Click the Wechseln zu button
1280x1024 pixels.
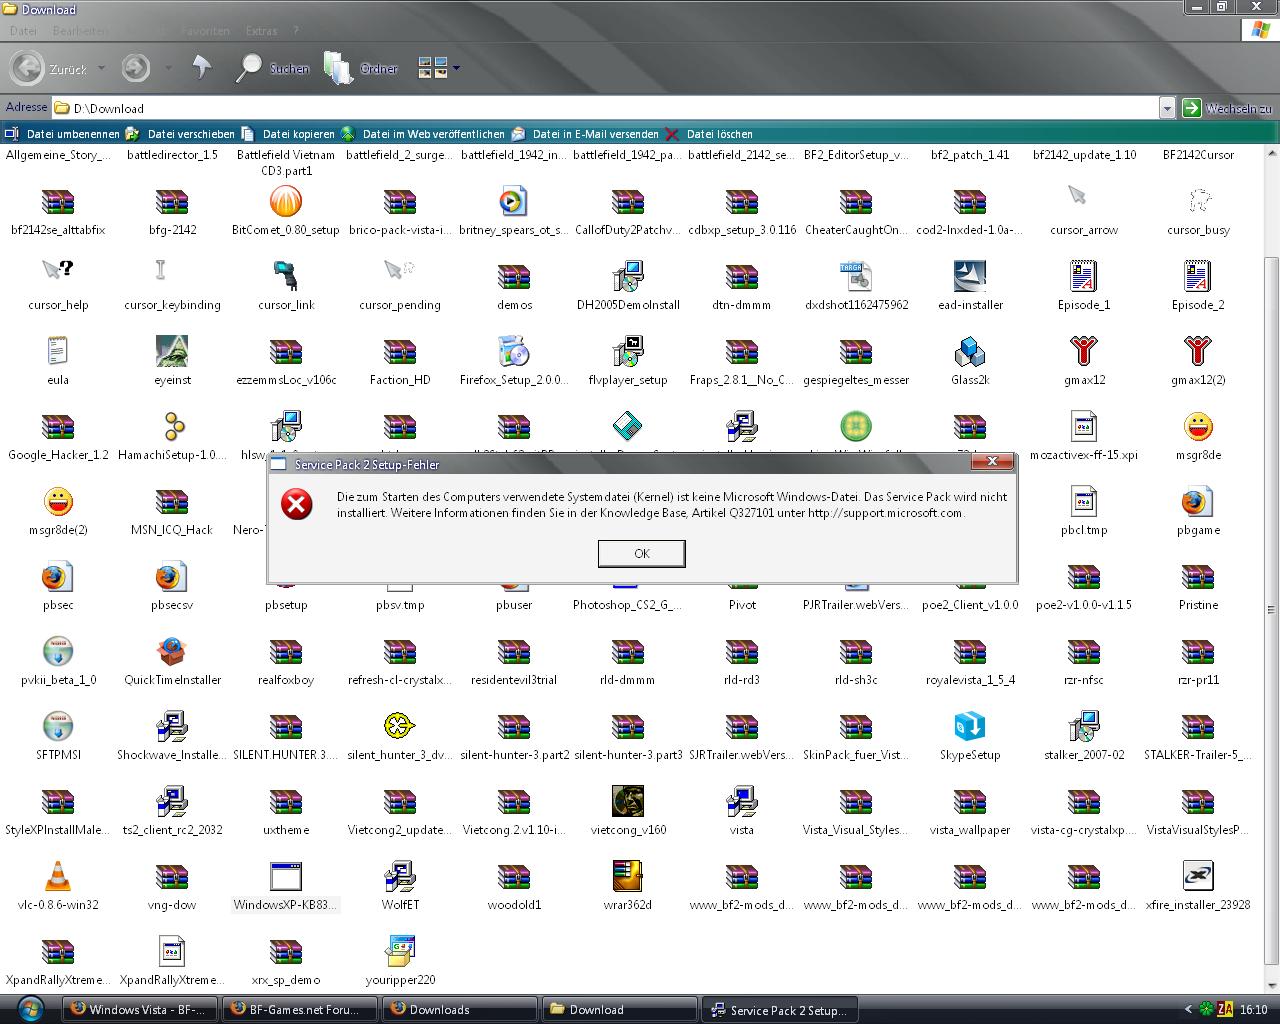[x=1228, y=108]
